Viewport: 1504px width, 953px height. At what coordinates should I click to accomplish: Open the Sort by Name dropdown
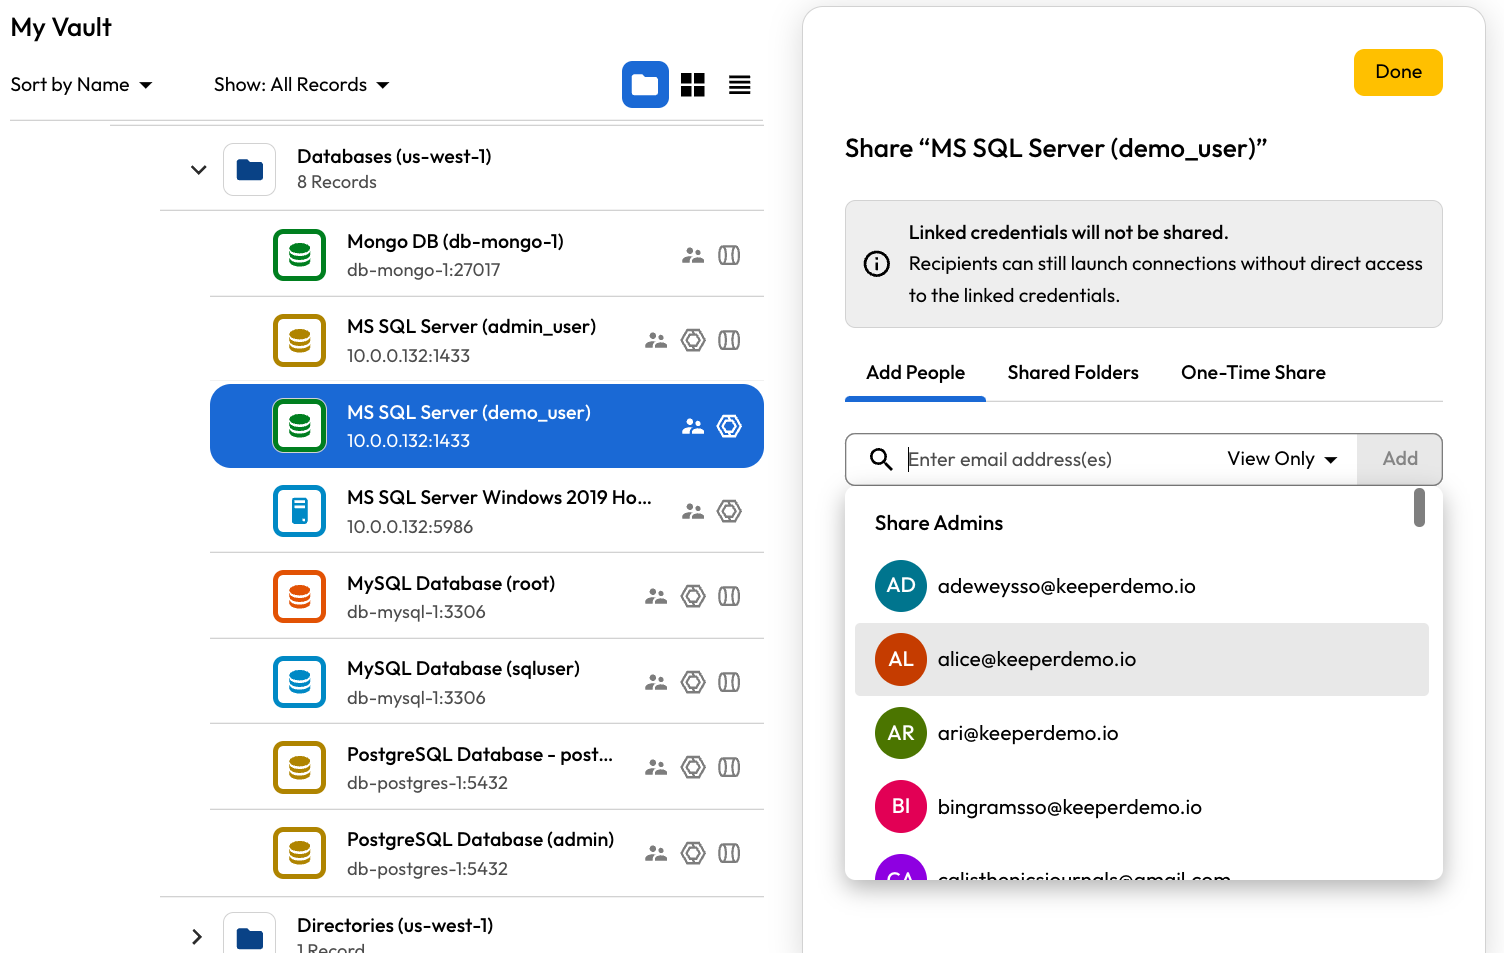pos(81,85)
